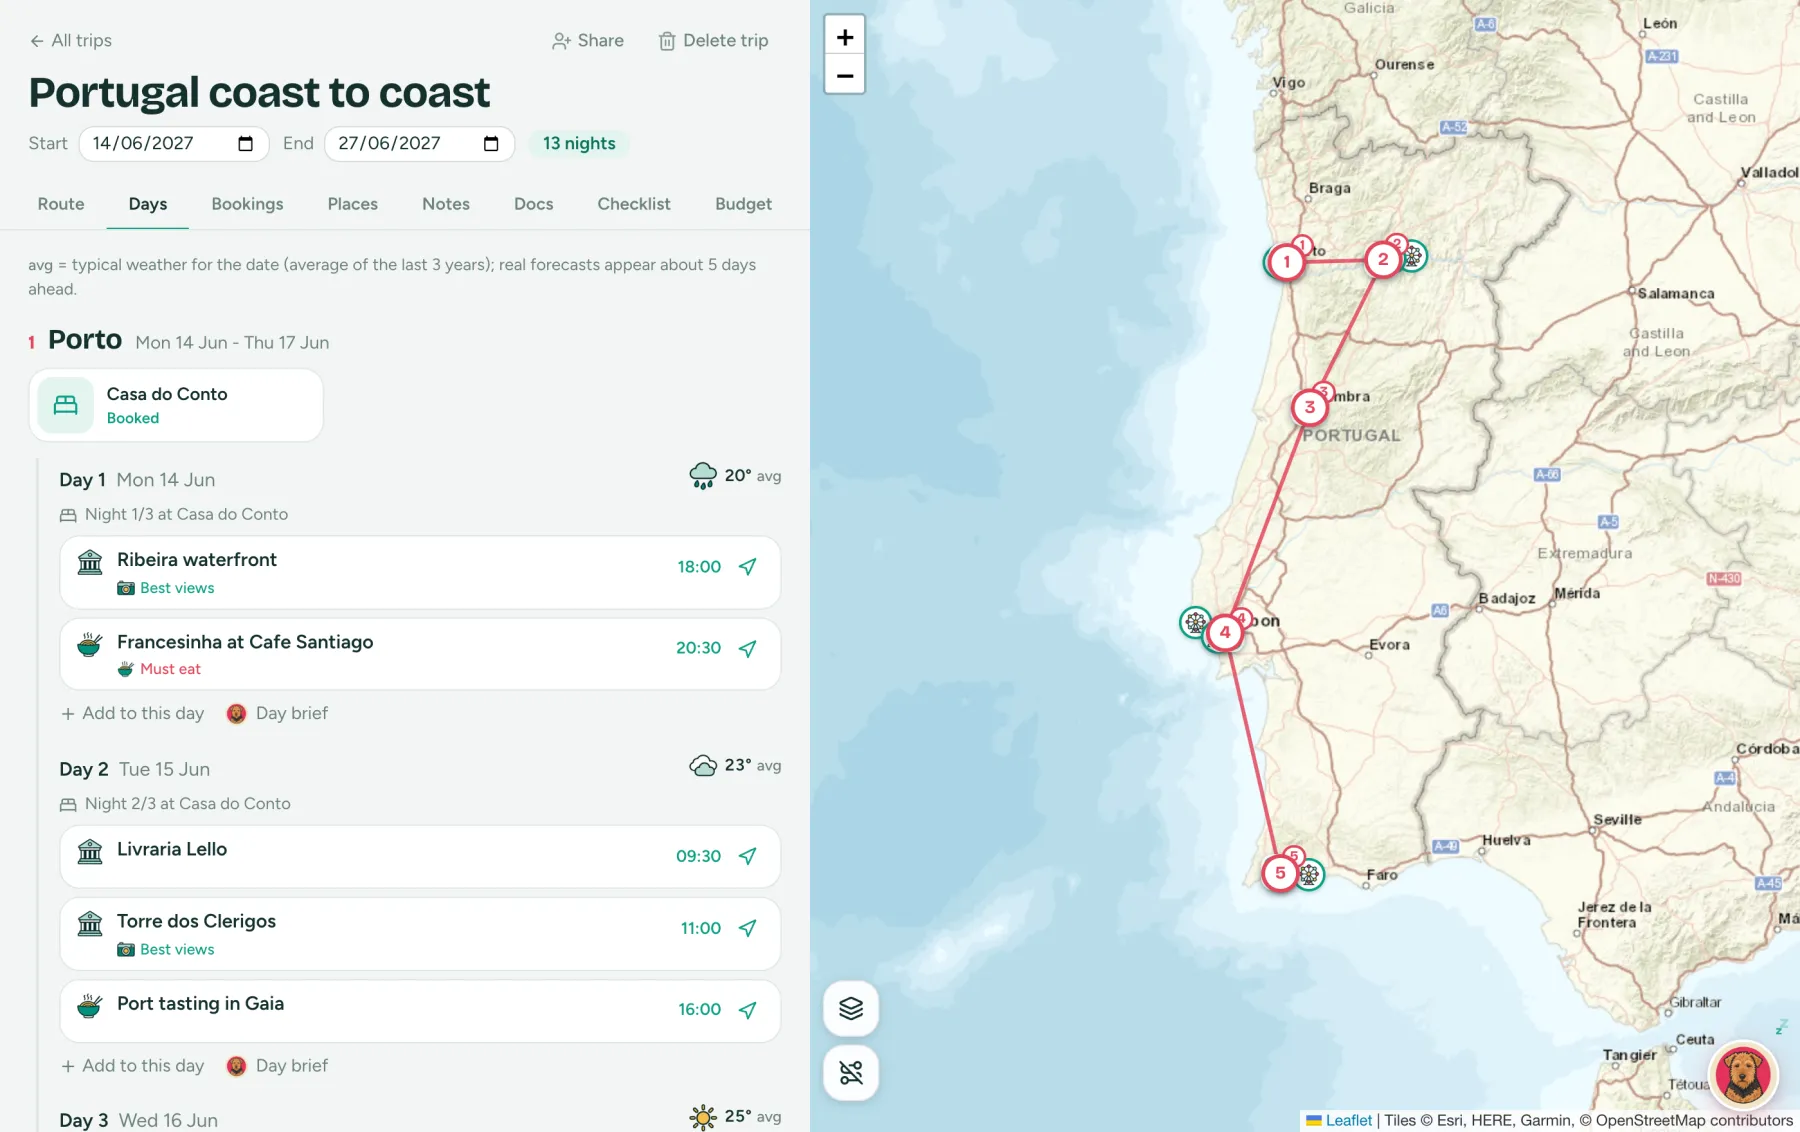Image resolution: width=1800 pixels, height=1132 pixels.
Task: Open Start date calendar picker icon
Action: [x=245, y=144]
